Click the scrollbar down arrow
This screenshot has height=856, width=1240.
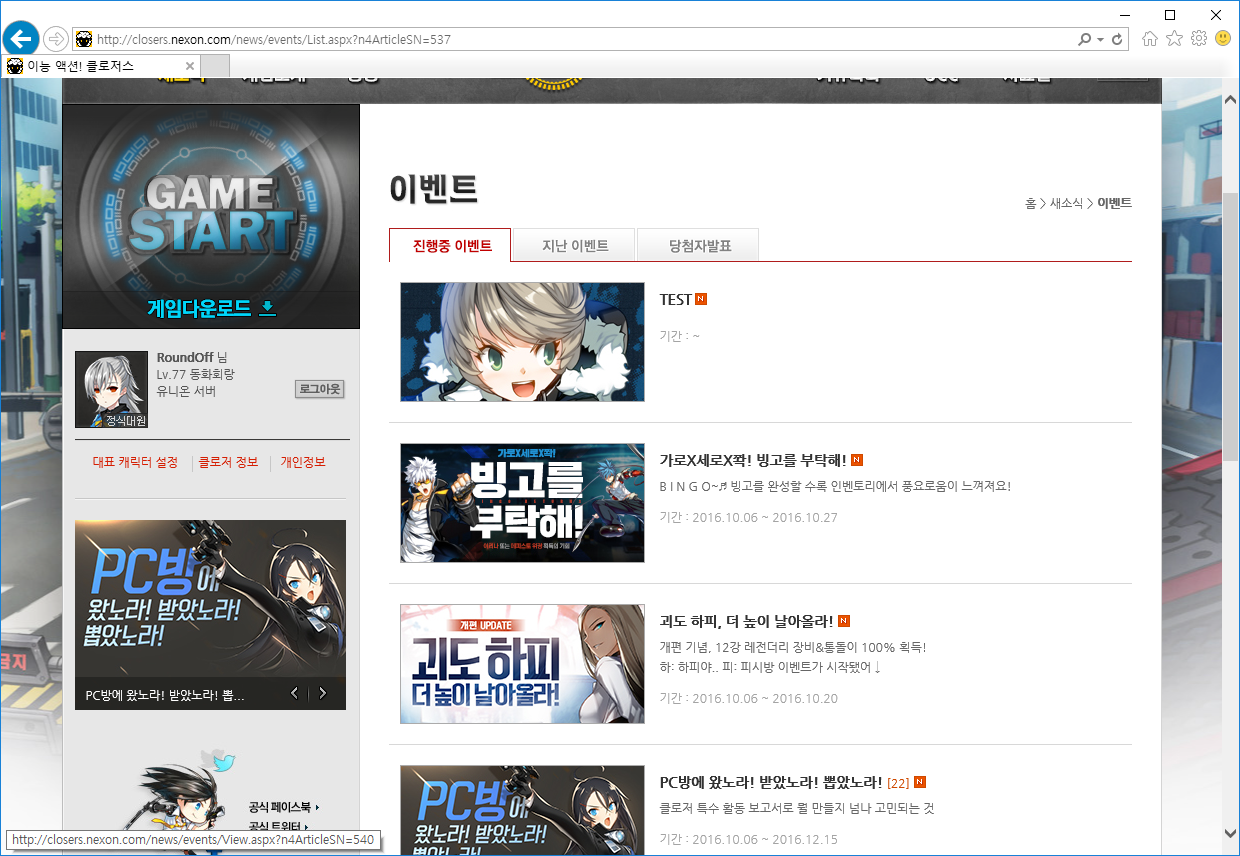1230,832
